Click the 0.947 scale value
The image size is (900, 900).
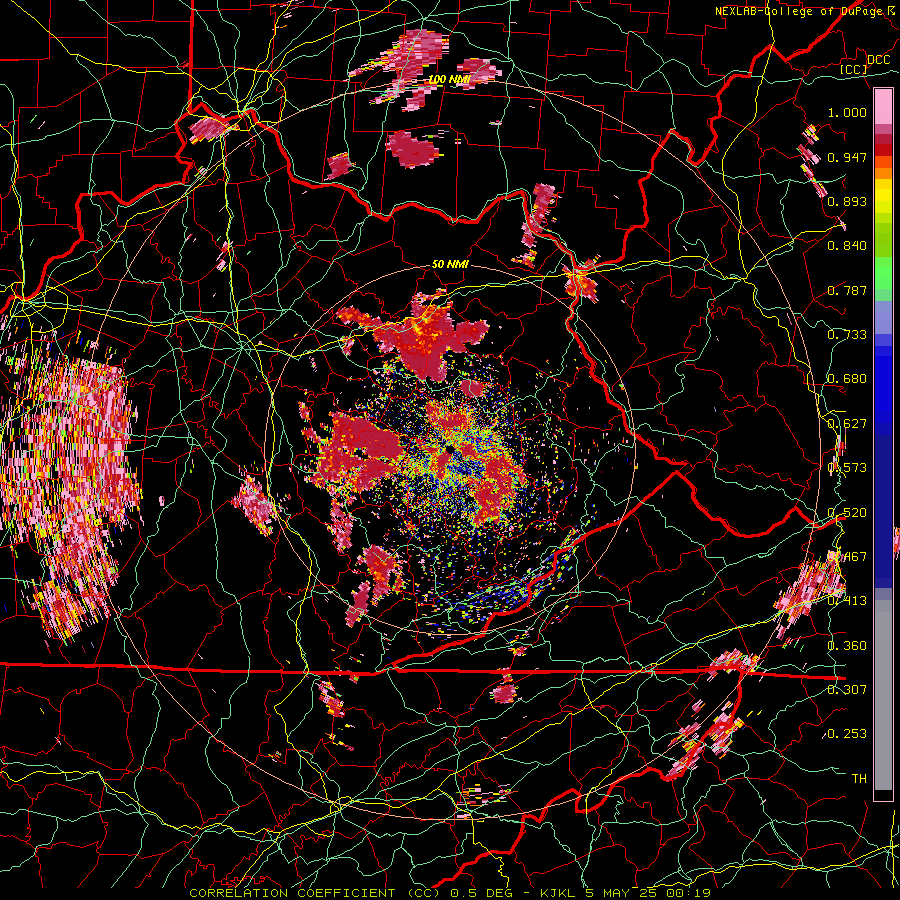click(847, 157)
